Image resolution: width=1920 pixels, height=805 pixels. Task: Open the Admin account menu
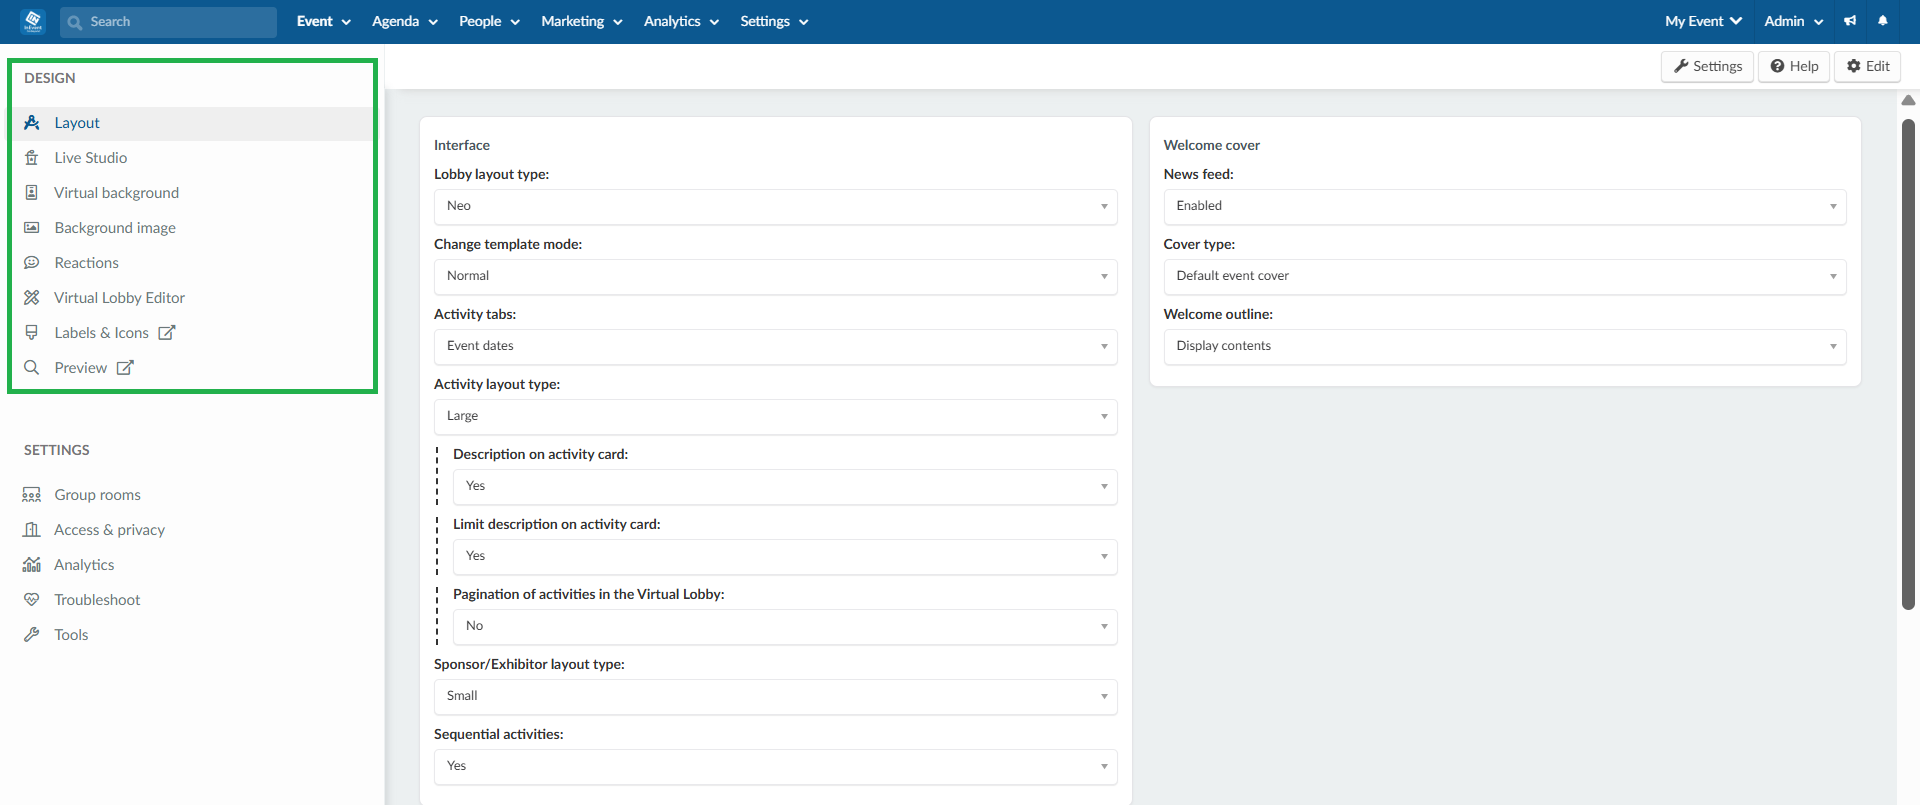[1794, 21]
